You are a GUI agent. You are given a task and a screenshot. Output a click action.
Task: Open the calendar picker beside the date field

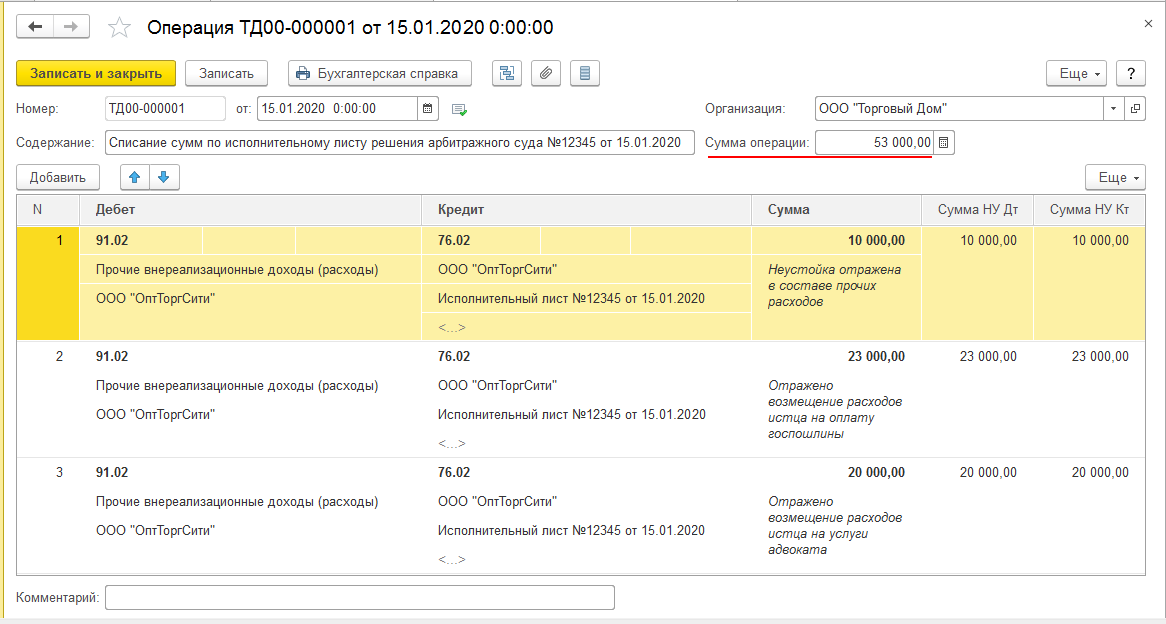(x=428, y=109)
